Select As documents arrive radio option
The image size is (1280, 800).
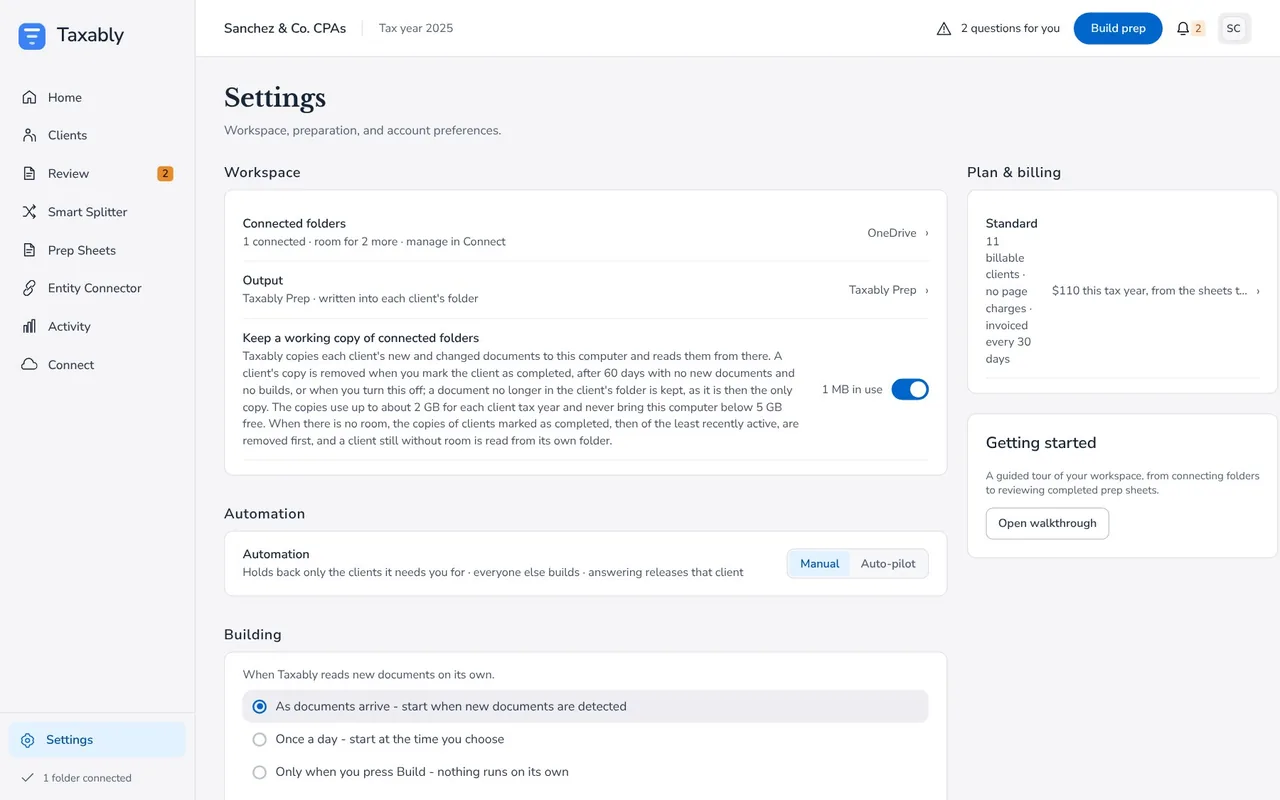[259, 706]
